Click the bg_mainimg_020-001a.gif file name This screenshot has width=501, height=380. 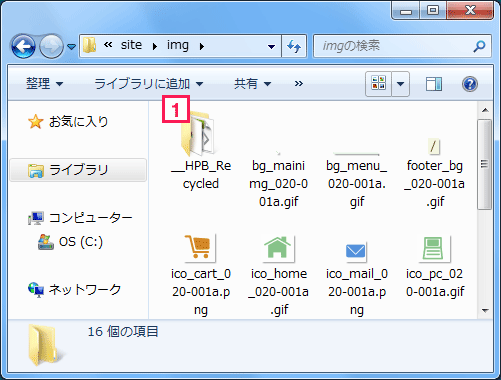[279, 184]
